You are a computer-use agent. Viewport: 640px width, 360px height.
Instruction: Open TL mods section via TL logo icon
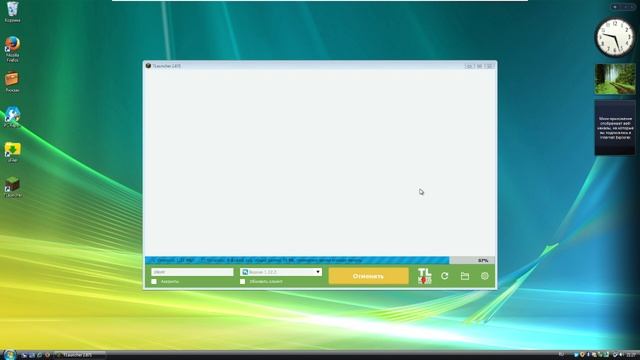[x=424, y=276]
